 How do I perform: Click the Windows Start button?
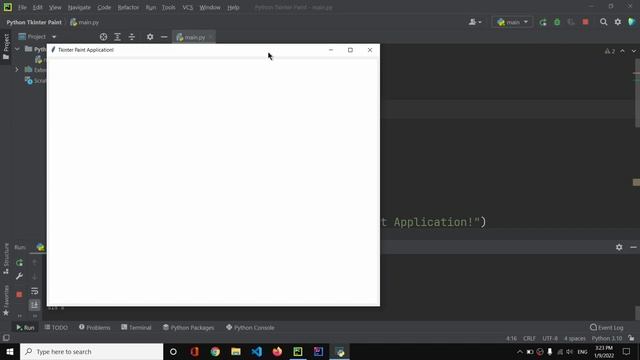[10, 351]
